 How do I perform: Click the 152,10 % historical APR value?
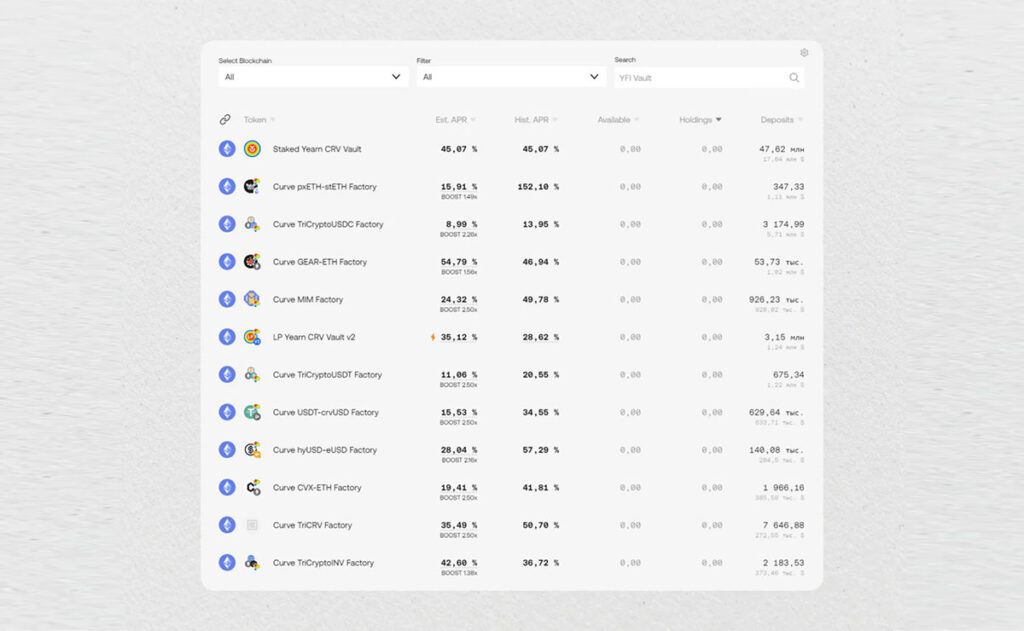(538, 187)
